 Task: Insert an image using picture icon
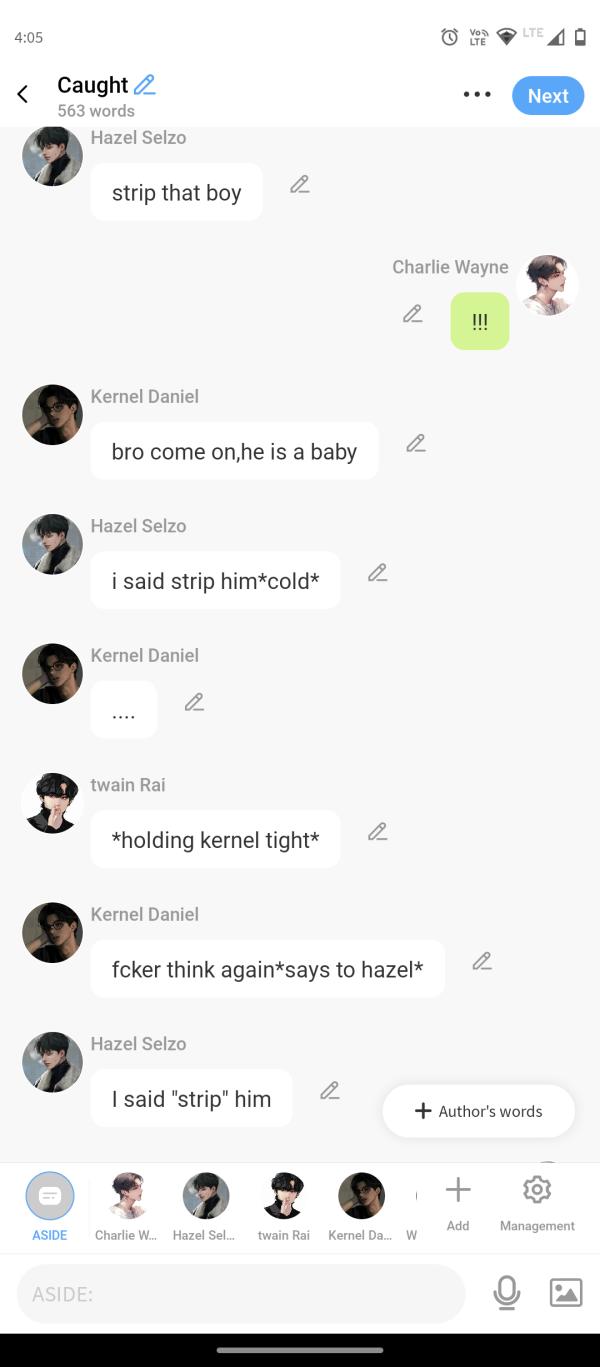(x=566, y=1293)
